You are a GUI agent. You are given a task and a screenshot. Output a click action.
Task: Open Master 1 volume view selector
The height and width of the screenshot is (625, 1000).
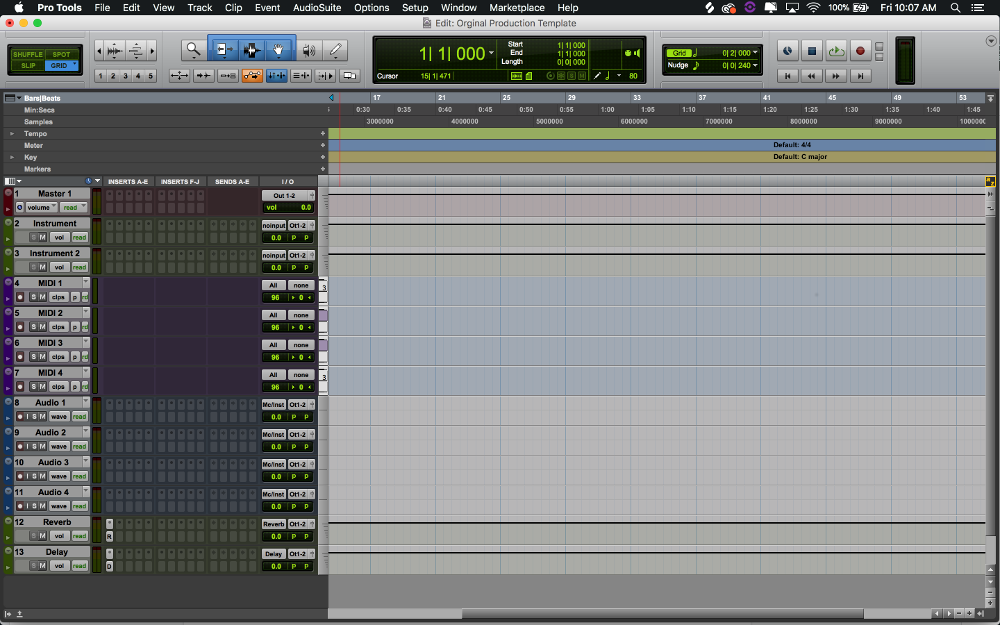coord(41,207)
